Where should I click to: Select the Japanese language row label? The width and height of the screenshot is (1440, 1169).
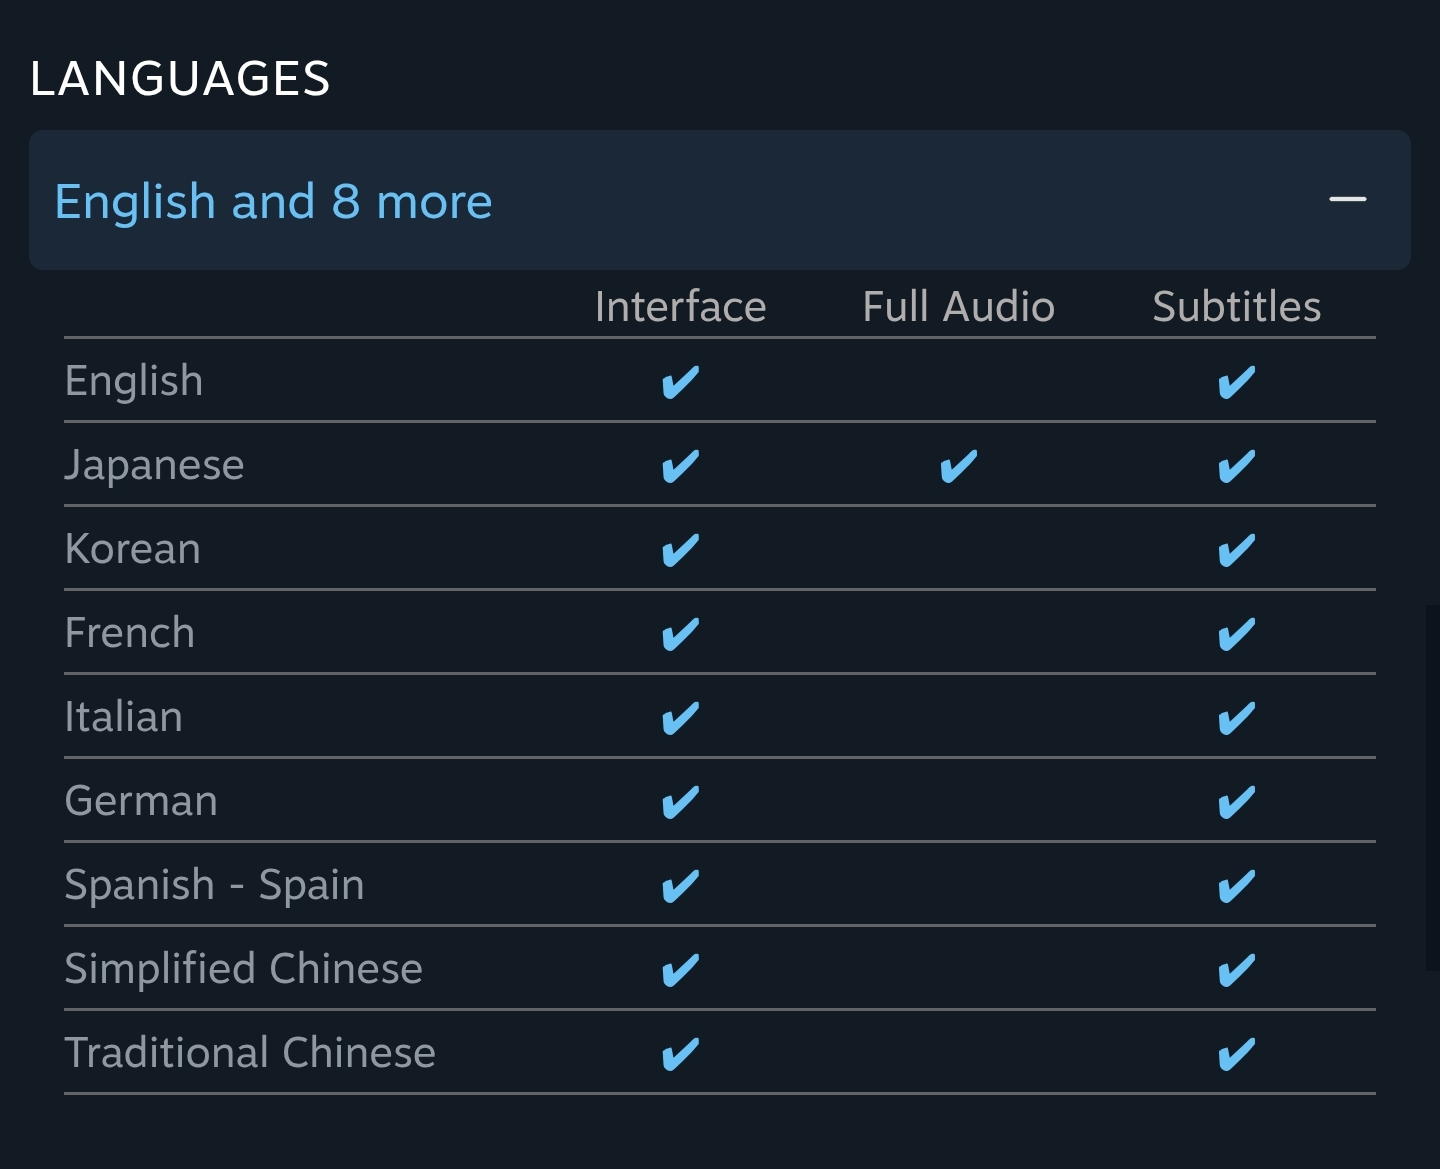tap(154, 465)
